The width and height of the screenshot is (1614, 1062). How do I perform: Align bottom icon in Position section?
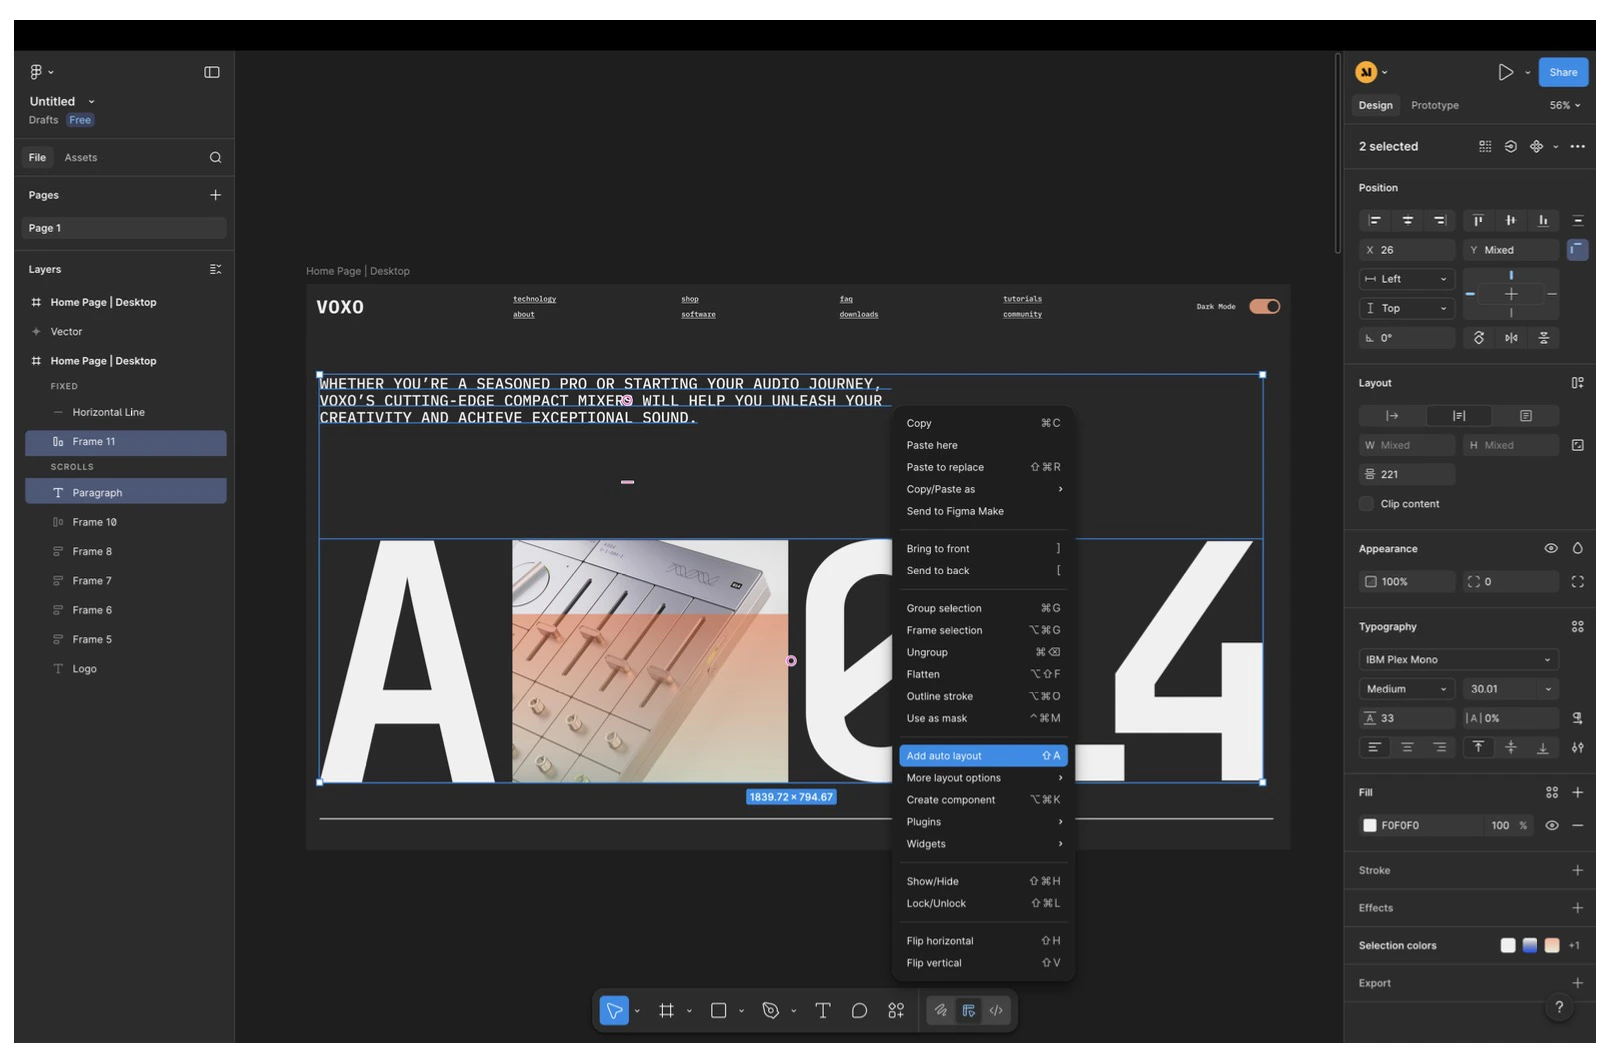(1543, 220)
